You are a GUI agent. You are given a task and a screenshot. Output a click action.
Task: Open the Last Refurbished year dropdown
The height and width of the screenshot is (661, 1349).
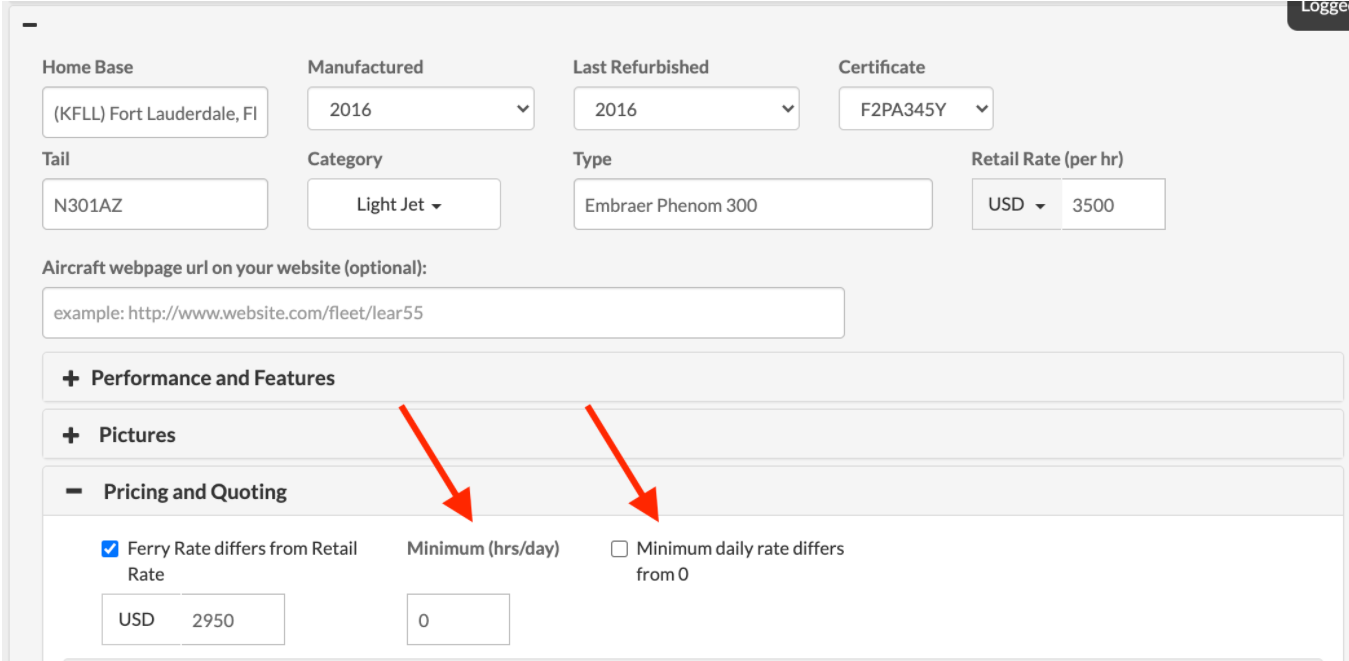click(686, 109)
